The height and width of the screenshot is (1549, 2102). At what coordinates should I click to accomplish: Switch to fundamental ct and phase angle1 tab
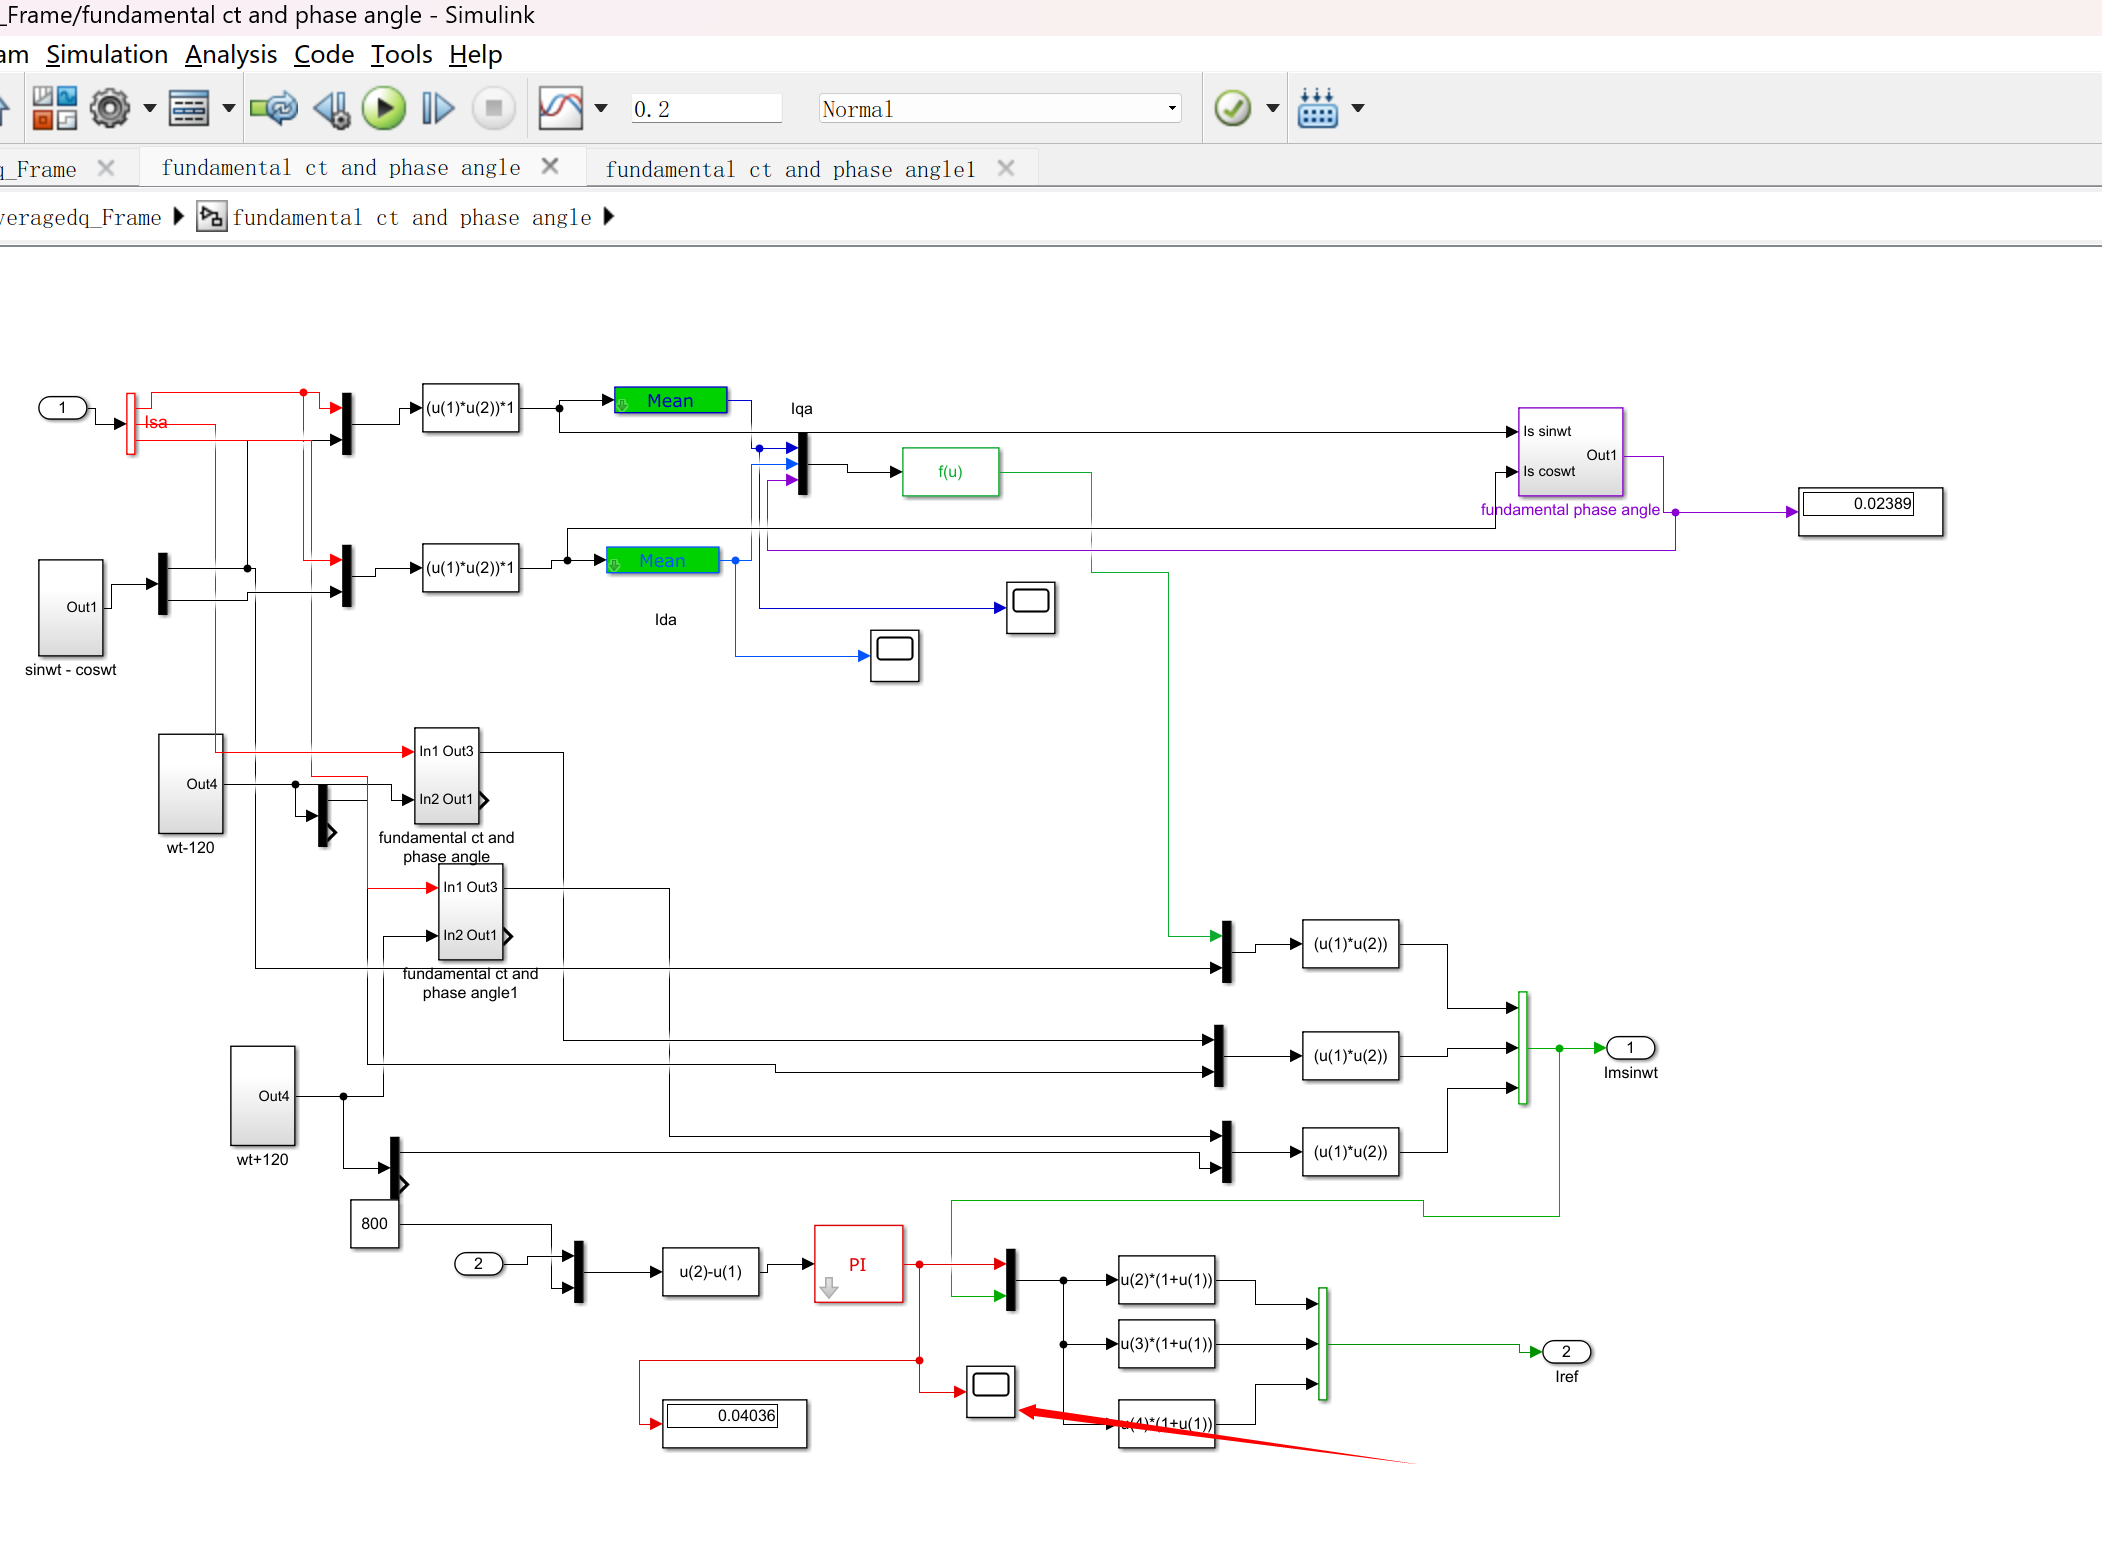click(790, 169)
